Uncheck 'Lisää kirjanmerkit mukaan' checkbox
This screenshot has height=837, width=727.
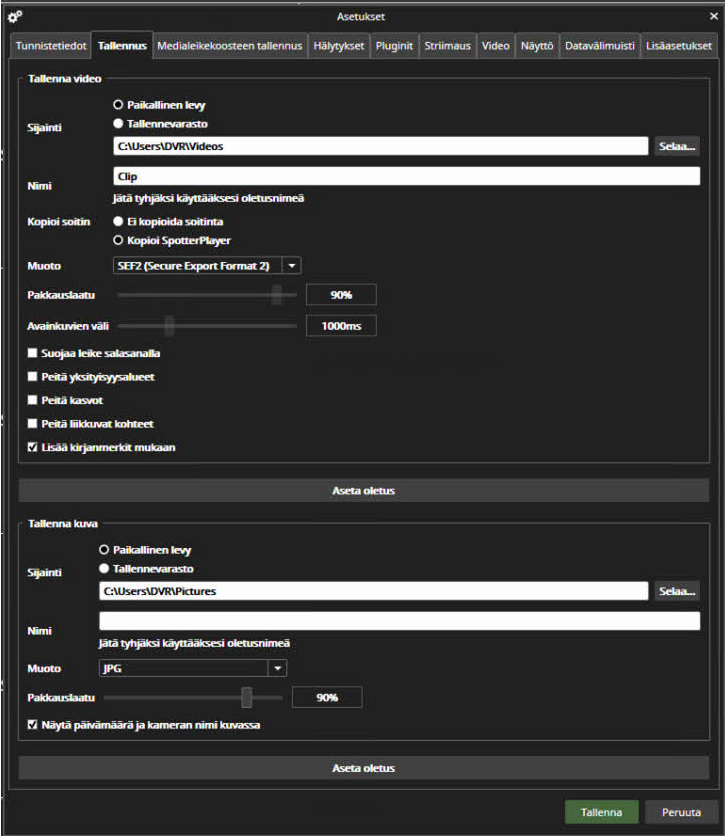coord(33,447)
